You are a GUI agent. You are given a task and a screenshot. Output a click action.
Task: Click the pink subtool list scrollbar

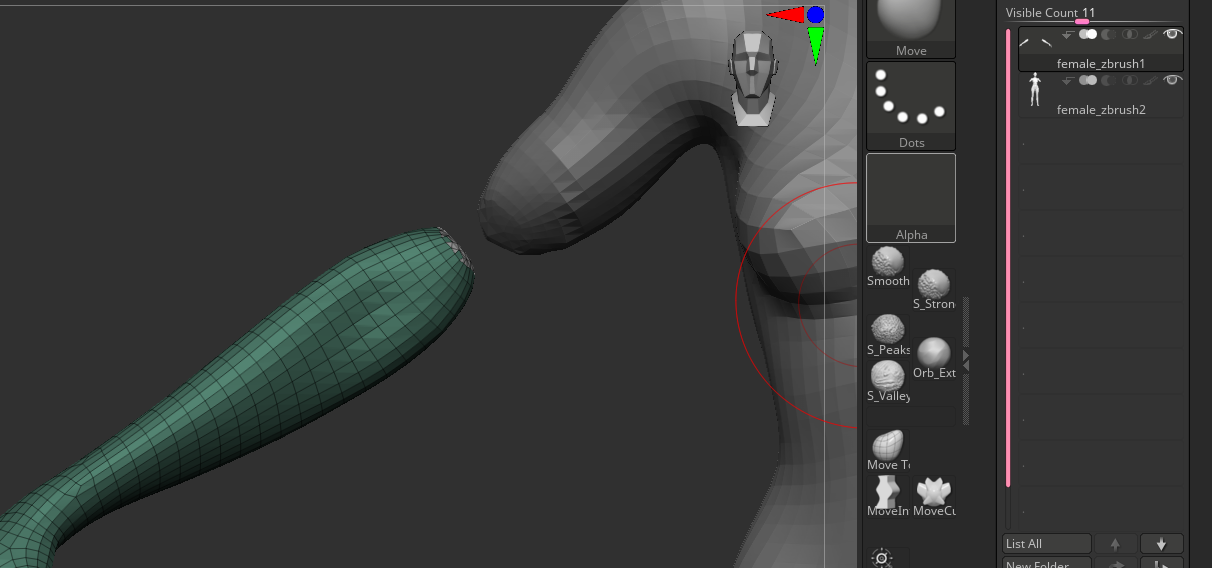[x=1008, y=258]
